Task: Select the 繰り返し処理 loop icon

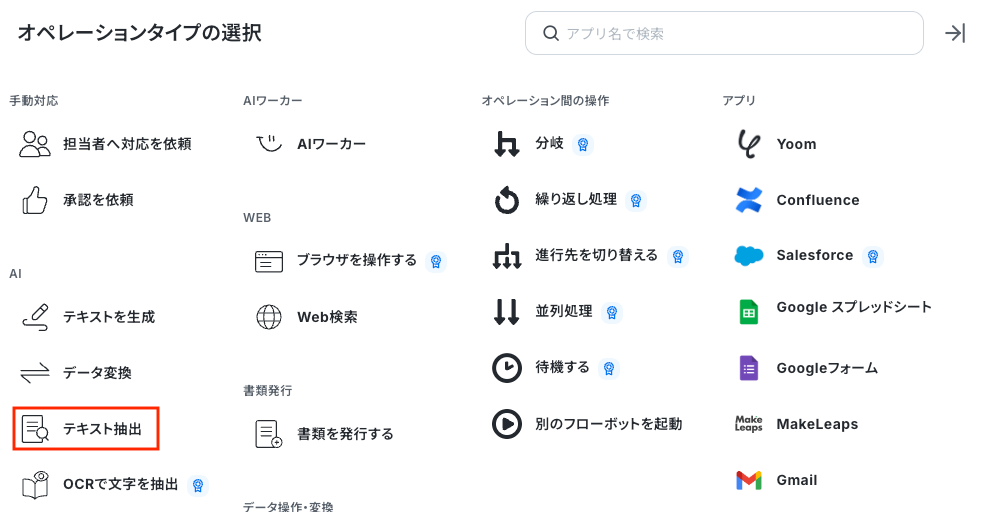Action: coord(507,200)
